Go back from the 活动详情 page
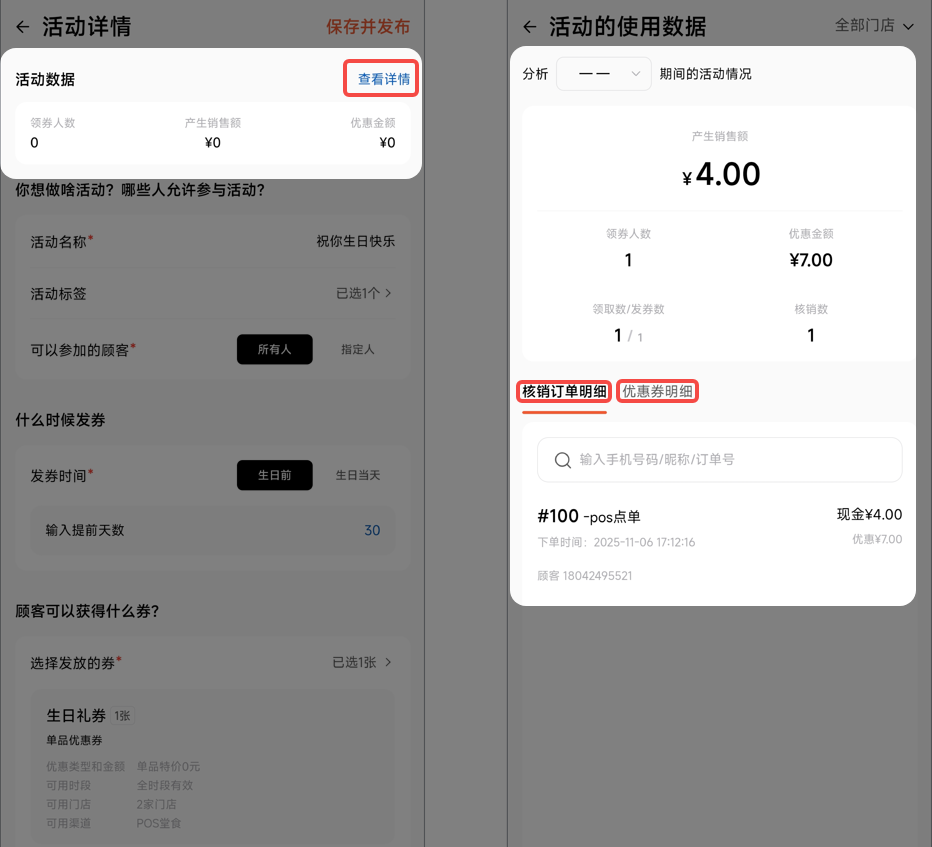The image size is (932, 847). tap(23, 27)
